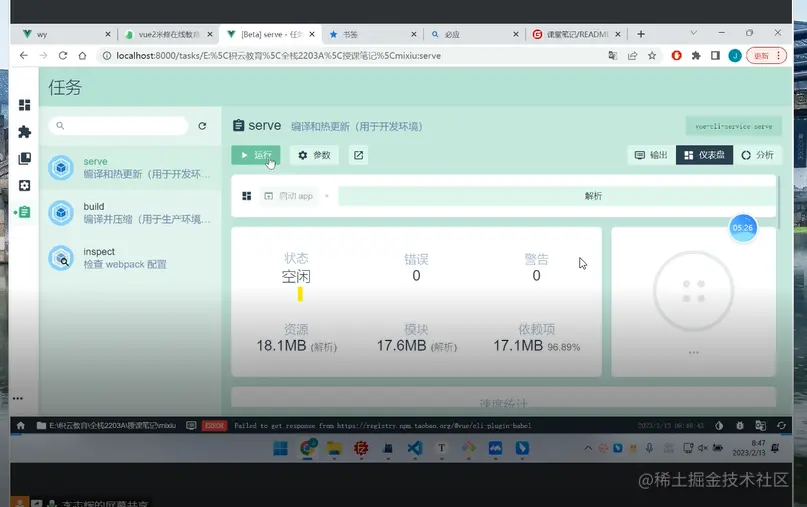
Task: Switch to the vue2米修在线教育 browser tab
Action: pos(169,34)
